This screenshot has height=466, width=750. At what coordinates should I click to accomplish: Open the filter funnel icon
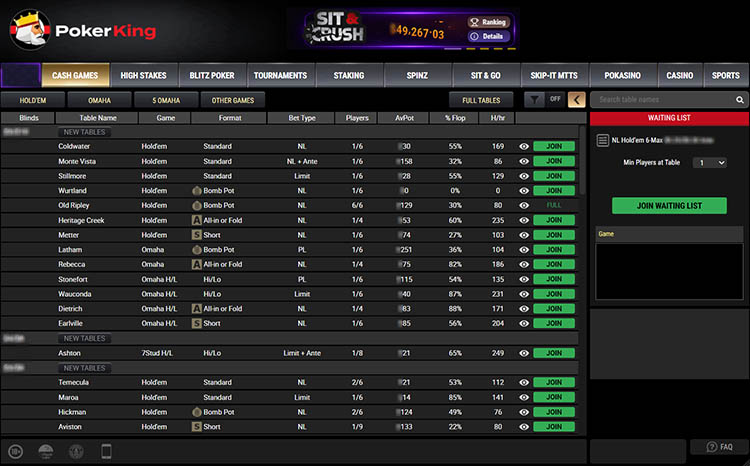point(534,100)
